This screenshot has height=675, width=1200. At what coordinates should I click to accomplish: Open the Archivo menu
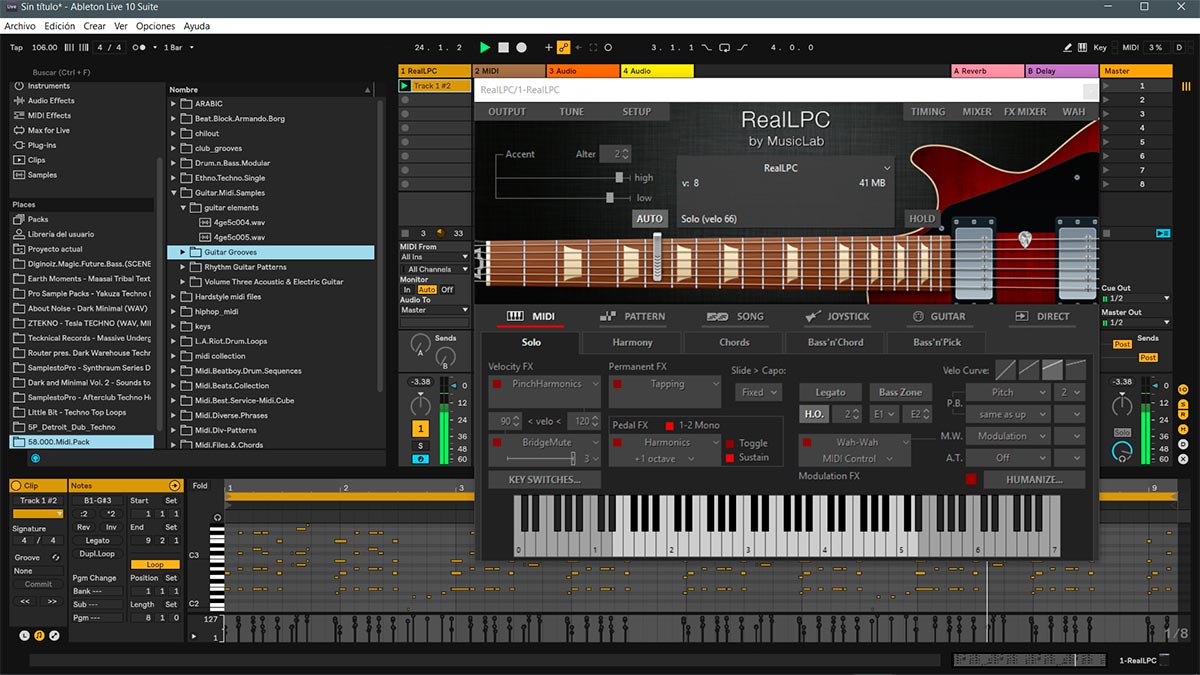pyautogui.click(x=20, y=26)
